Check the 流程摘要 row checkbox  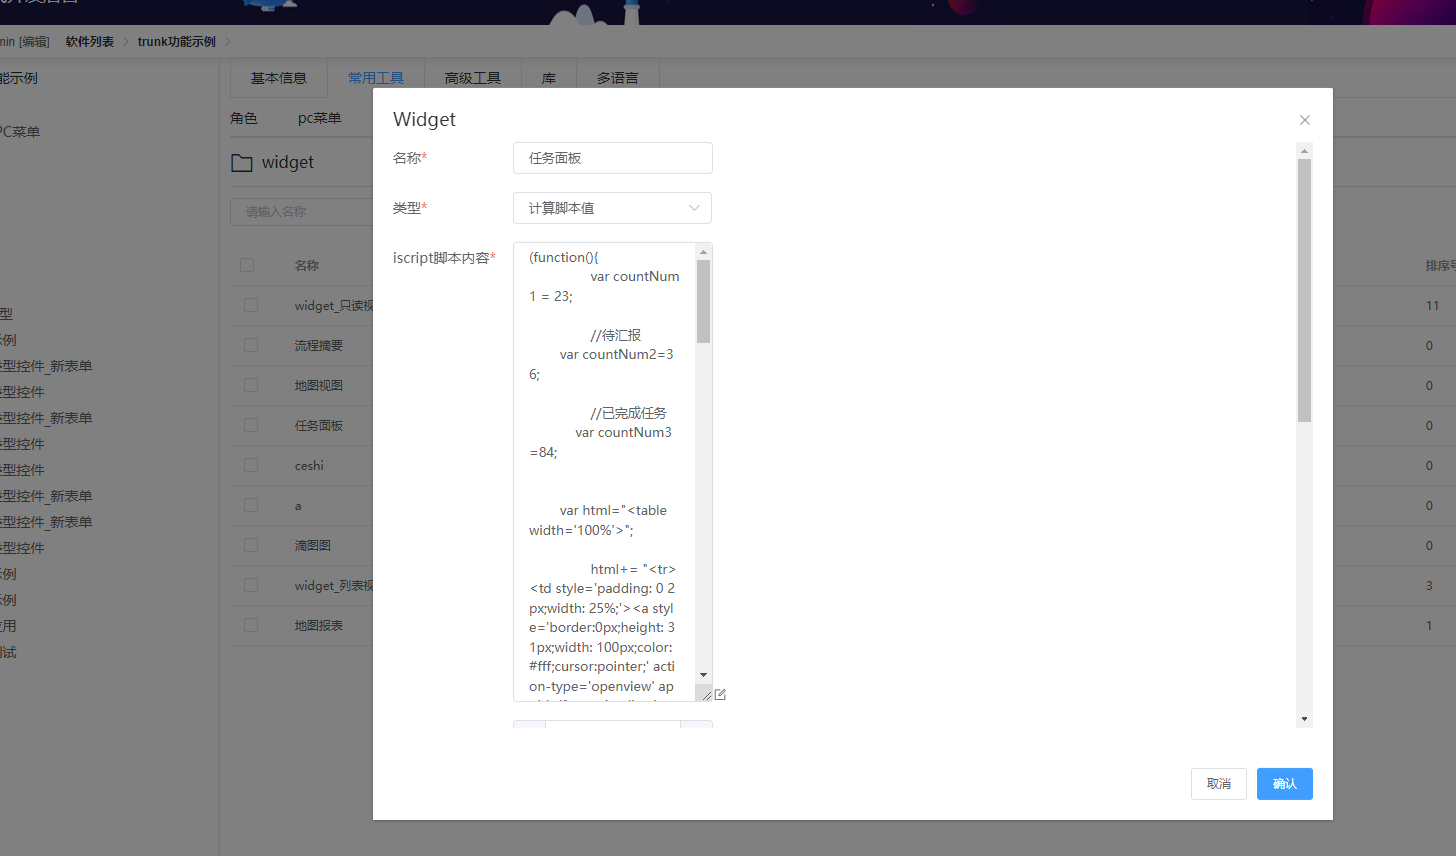pyautogui.click(x=251, y=345)
